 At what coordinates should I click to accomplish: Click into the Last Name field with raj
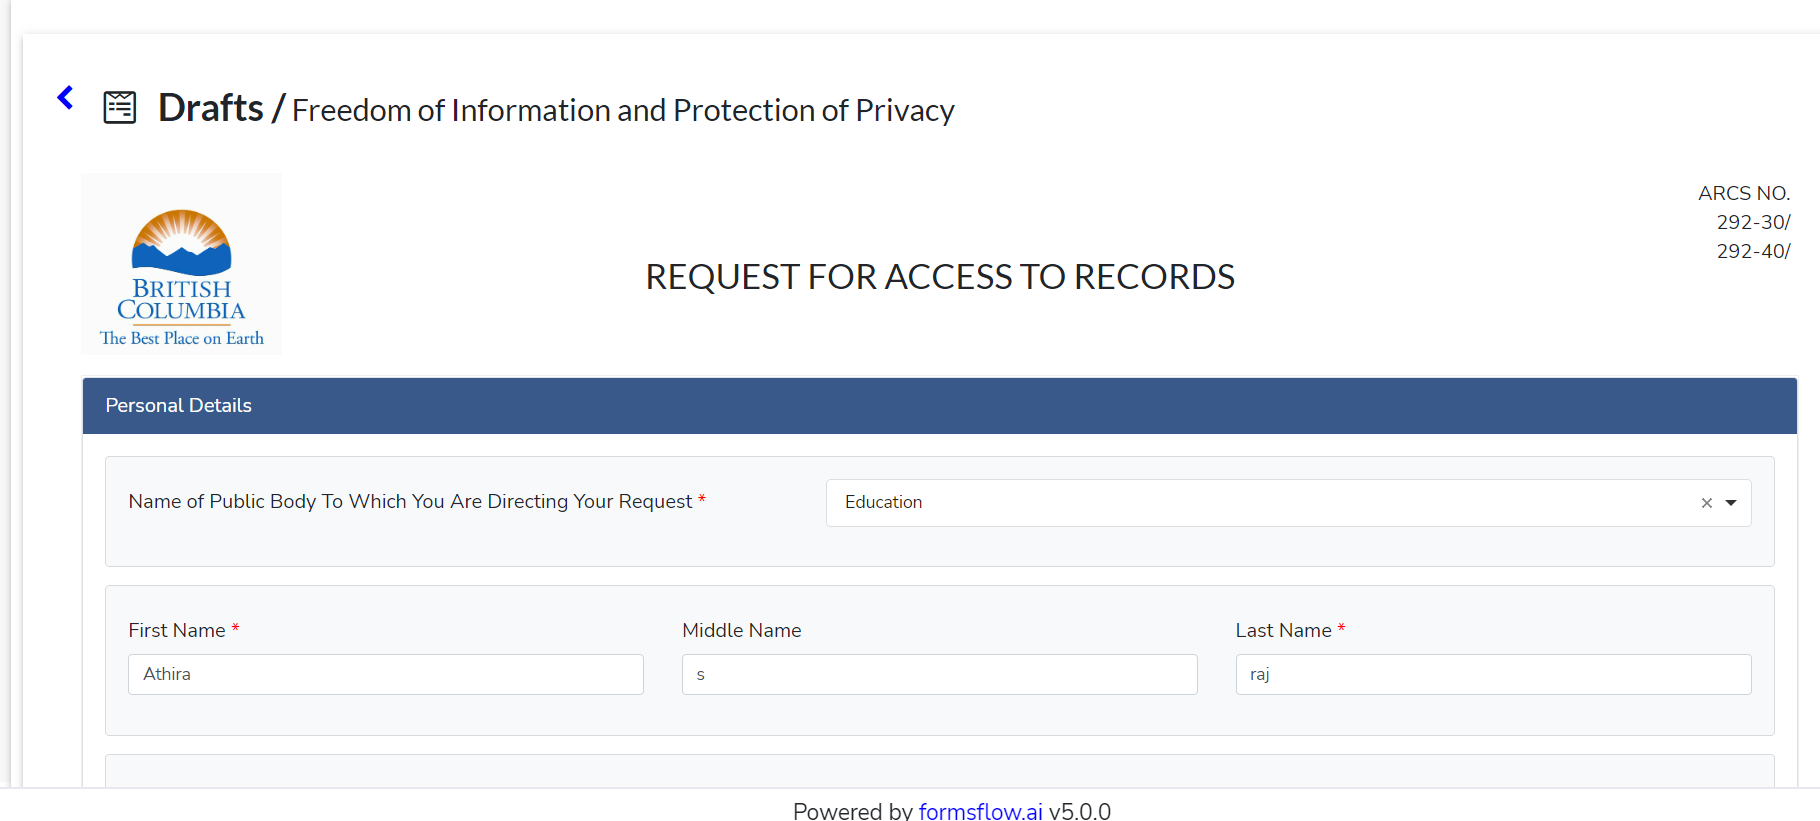[x=1493, y=674]
